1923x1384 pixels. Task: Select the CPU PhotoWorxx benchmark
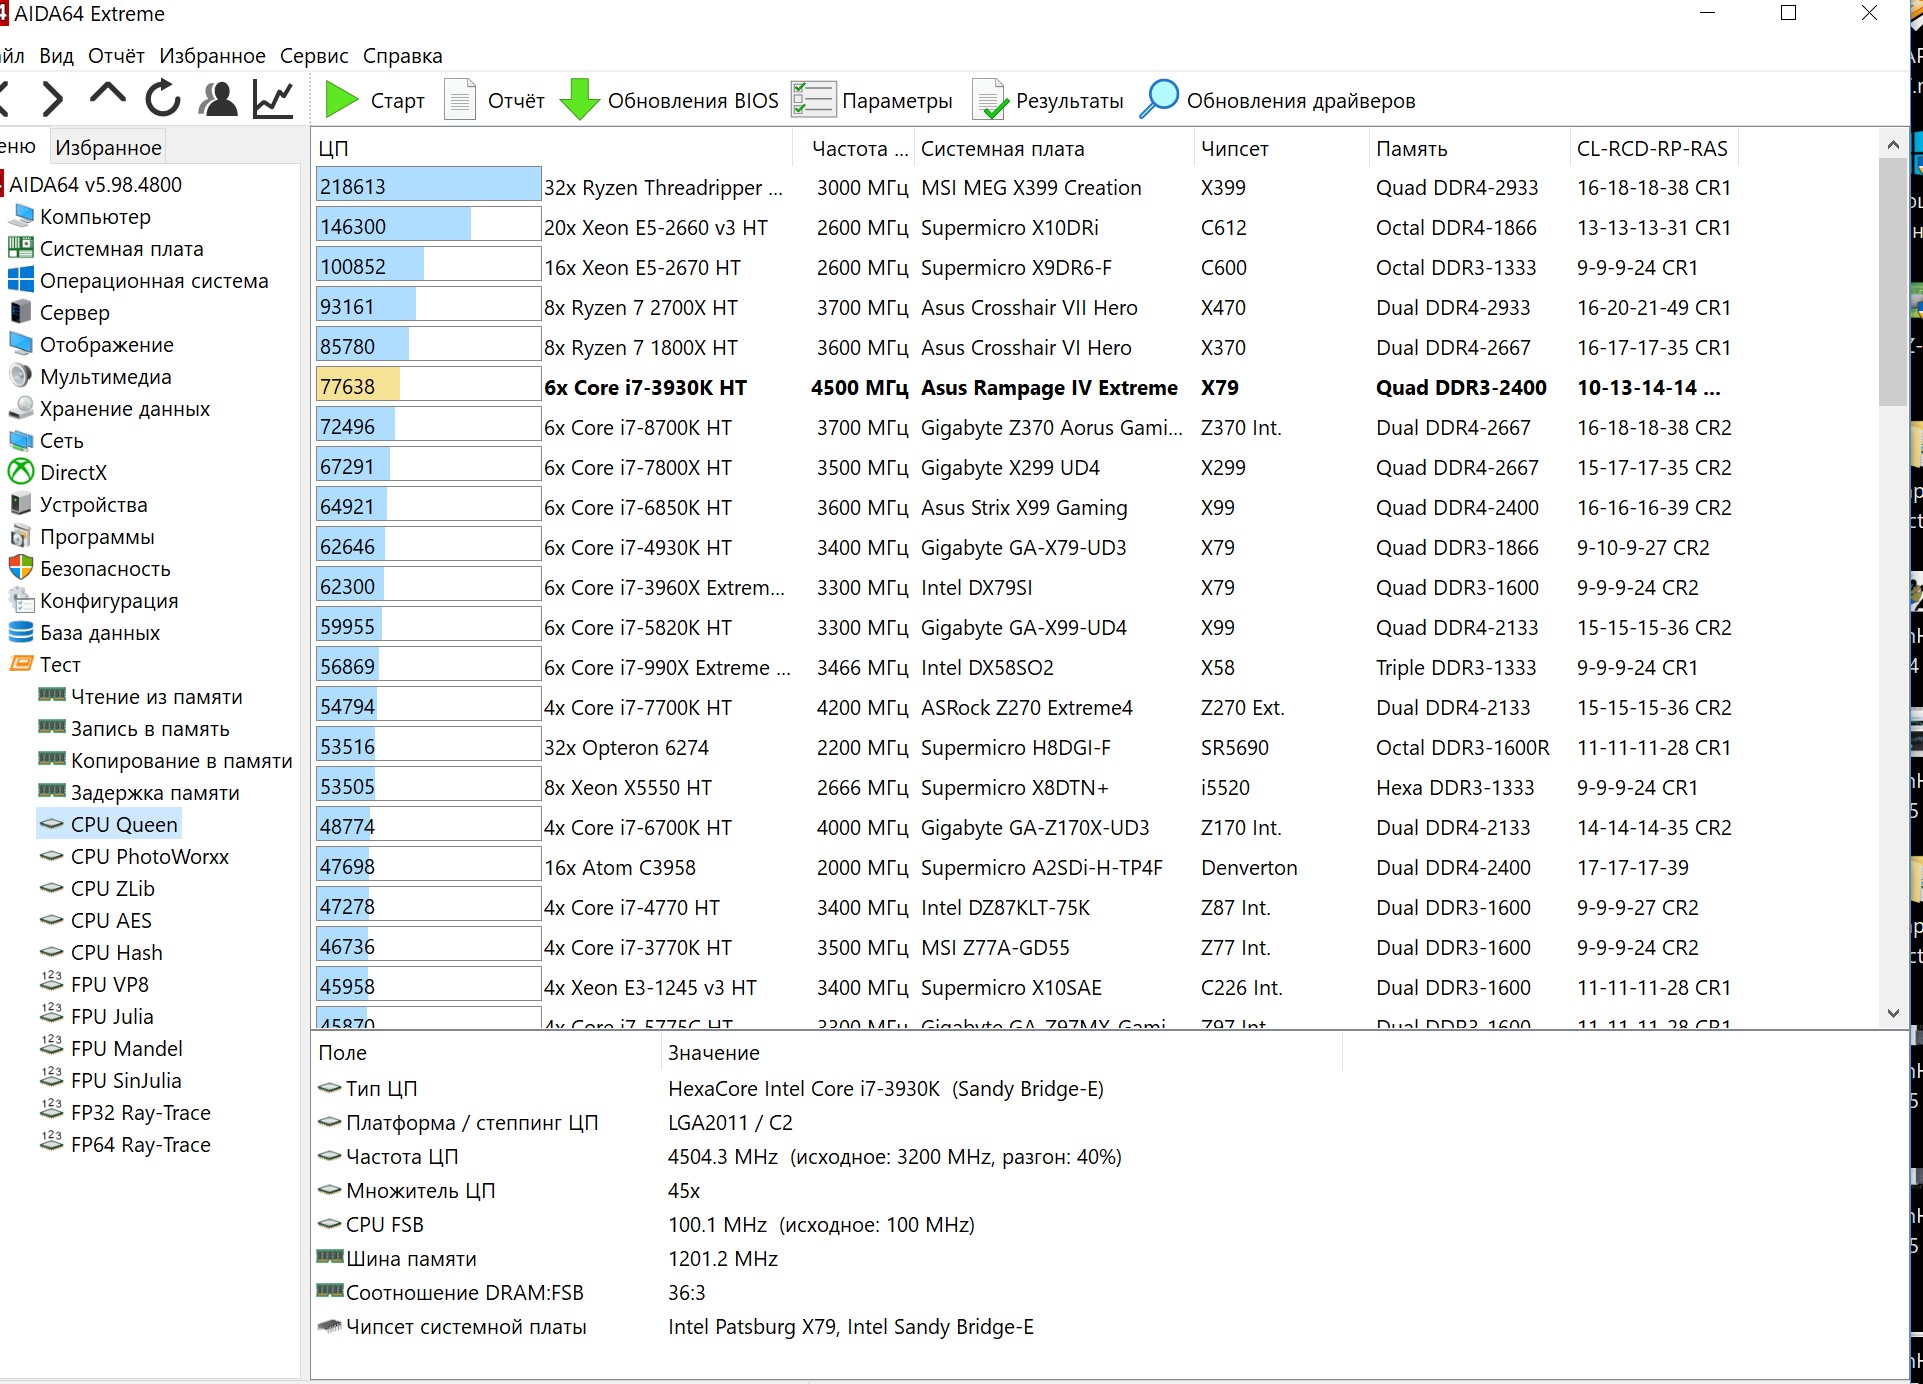(x=149, y=857)
